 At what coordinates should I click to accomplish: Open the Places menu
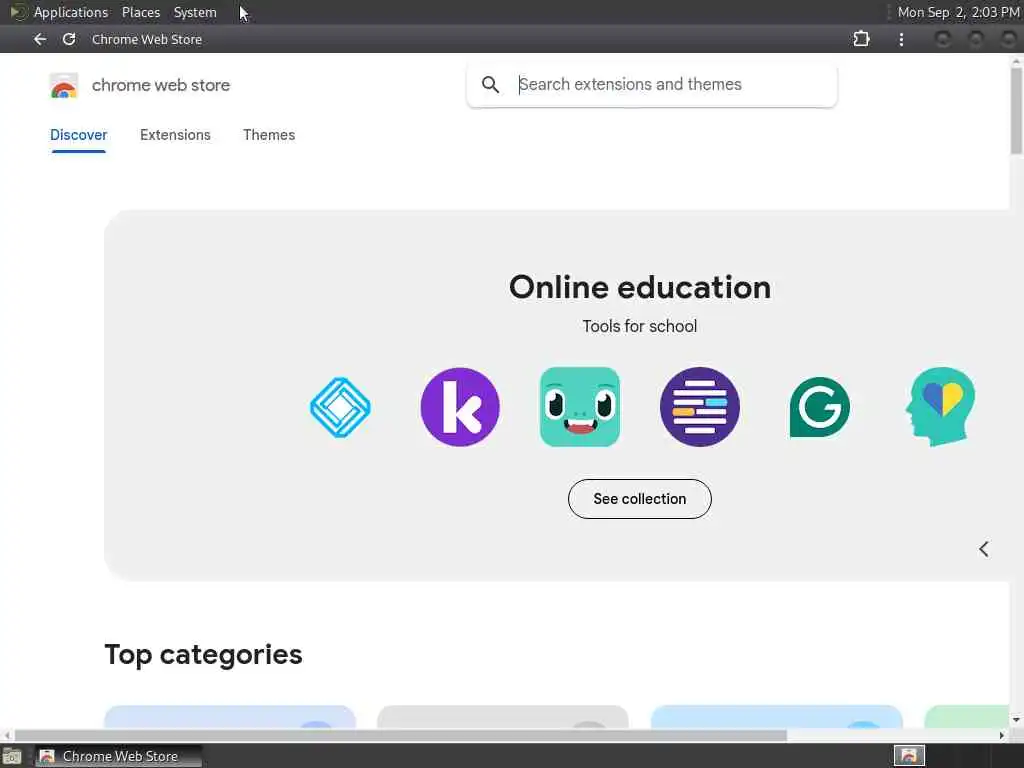tap(141, 12)
